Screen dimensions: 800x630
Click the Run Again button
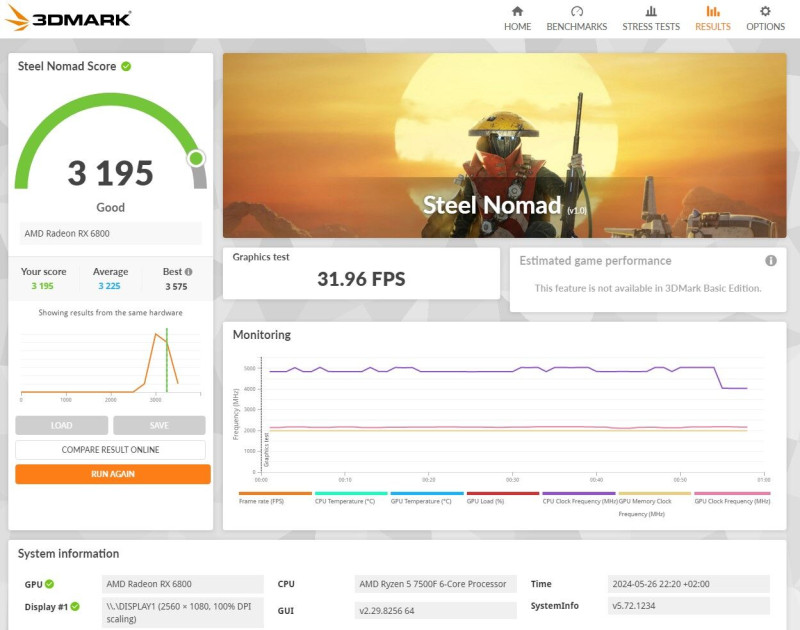(x=113, y=474)
